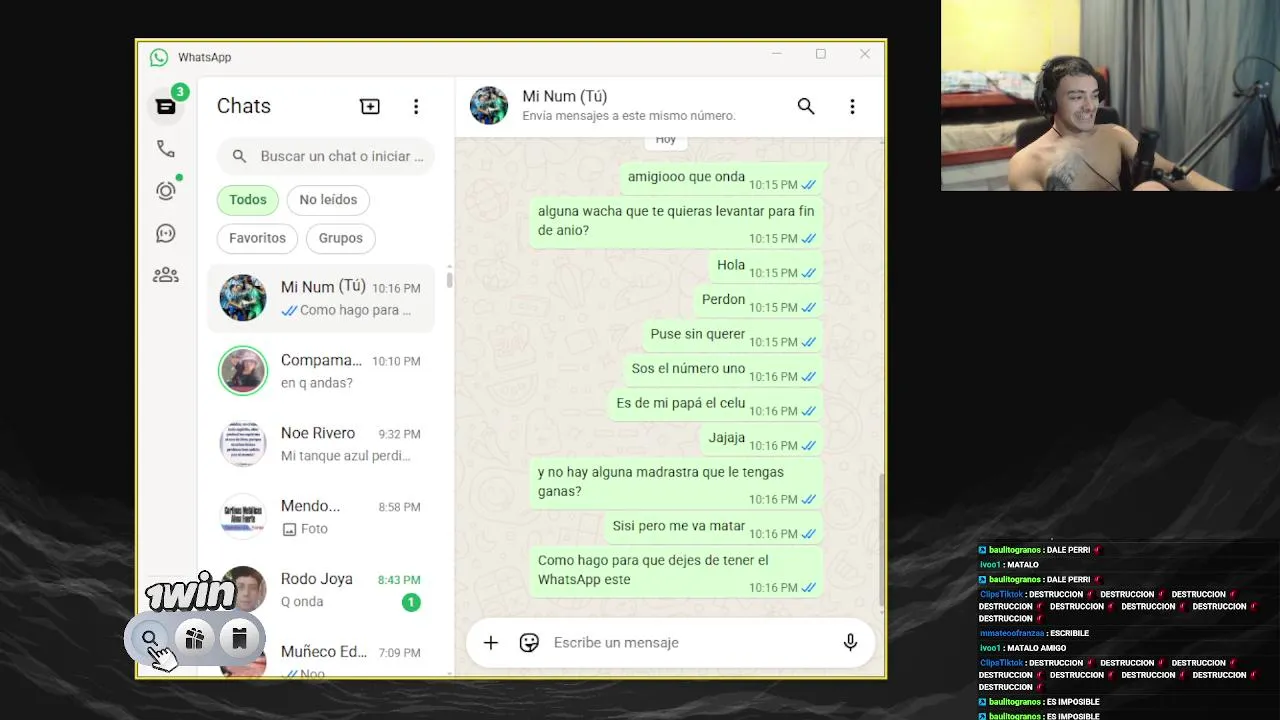Image resolution: width=1280 pixels, height=720 pixels.
Task: Click the 'Perdon' message
Action: [x=759, y=301]
